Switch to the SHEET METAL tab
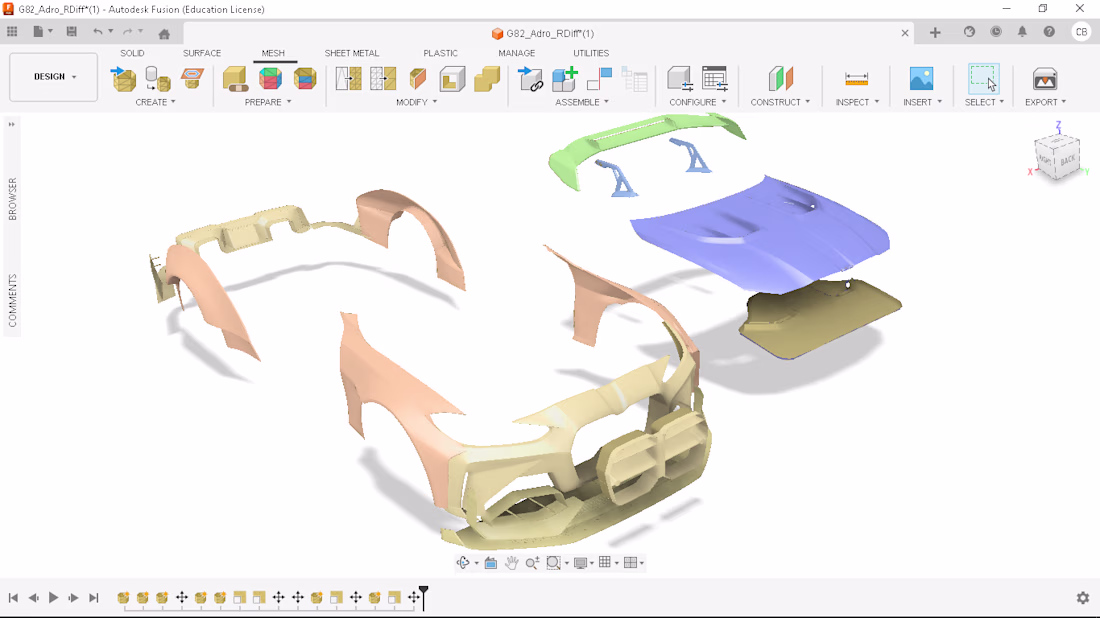Viewport: 1100px width, 618px height. (351, 53)
